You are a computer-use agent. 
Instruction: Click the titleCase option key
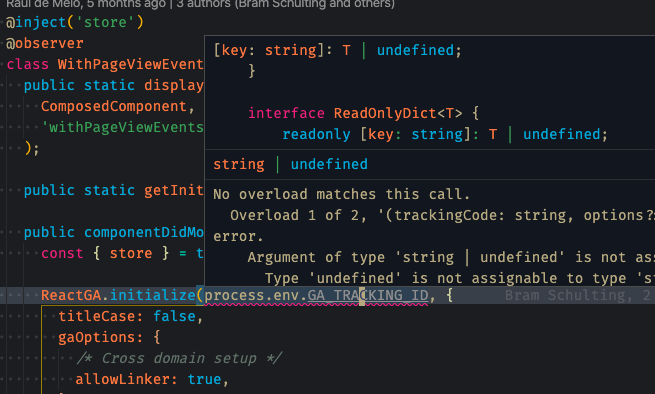(96, 316)
